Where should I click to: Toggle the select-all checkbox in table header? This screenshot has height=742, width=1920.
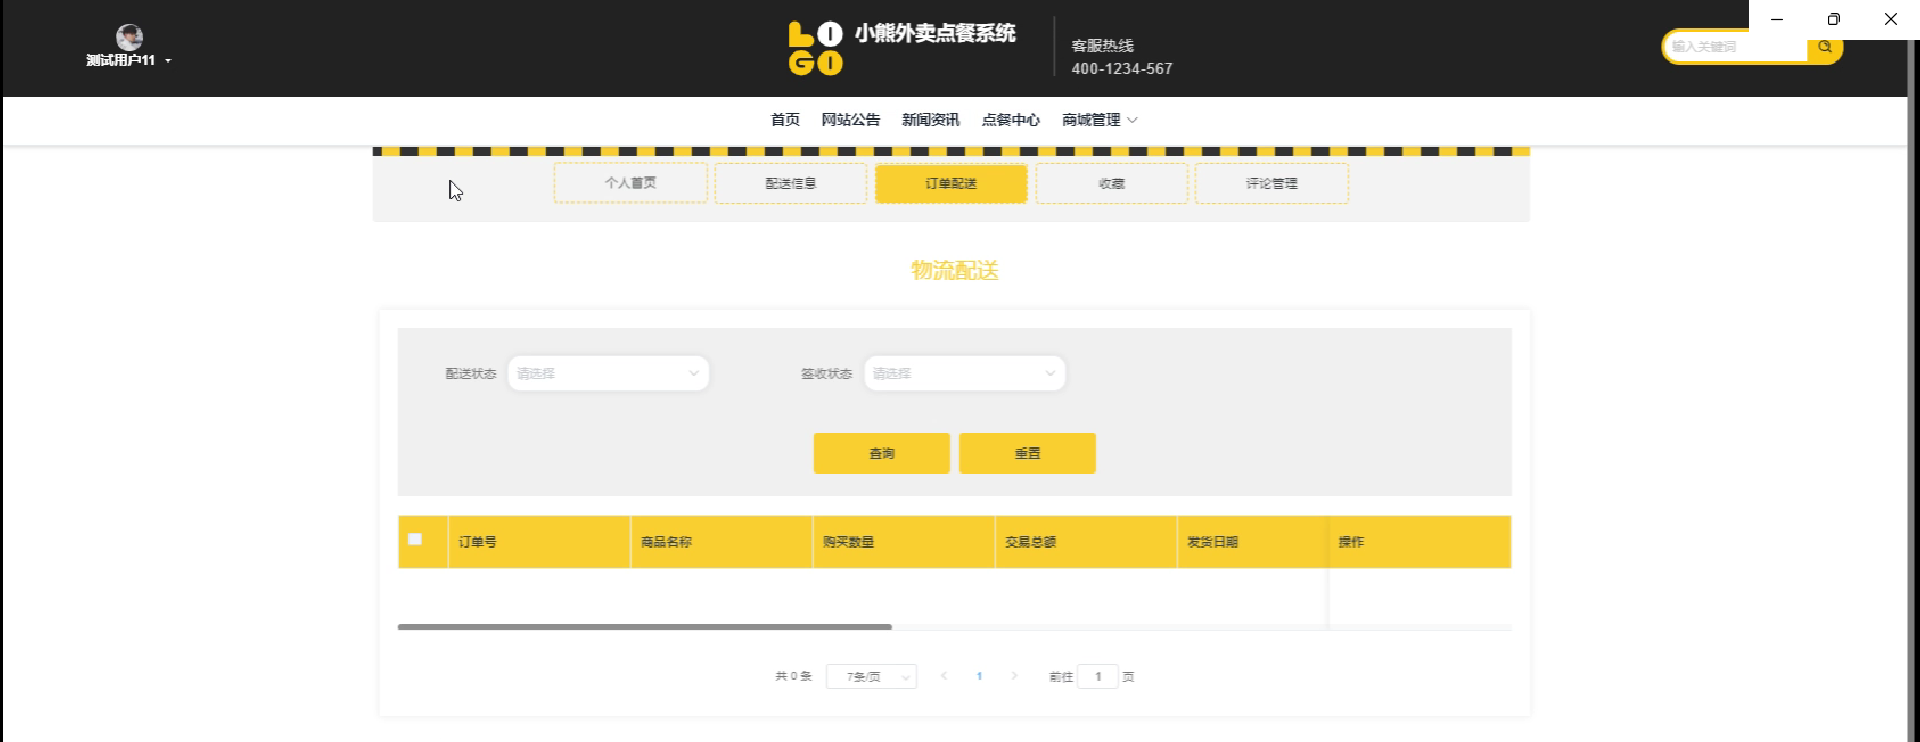pos(415,540)
